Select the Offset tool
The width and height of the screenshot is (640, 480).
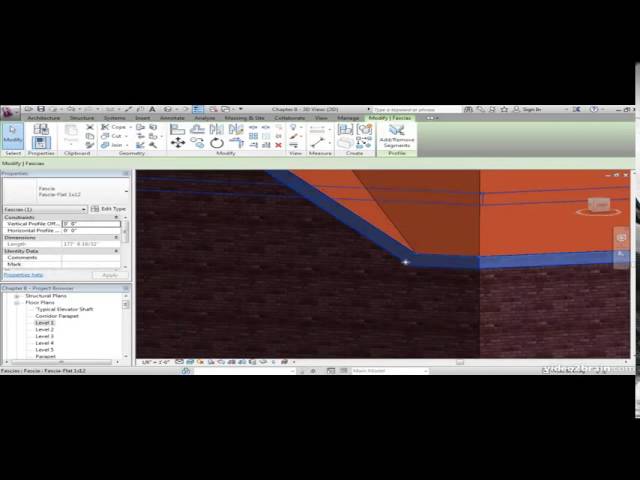(x=197, y=129)
